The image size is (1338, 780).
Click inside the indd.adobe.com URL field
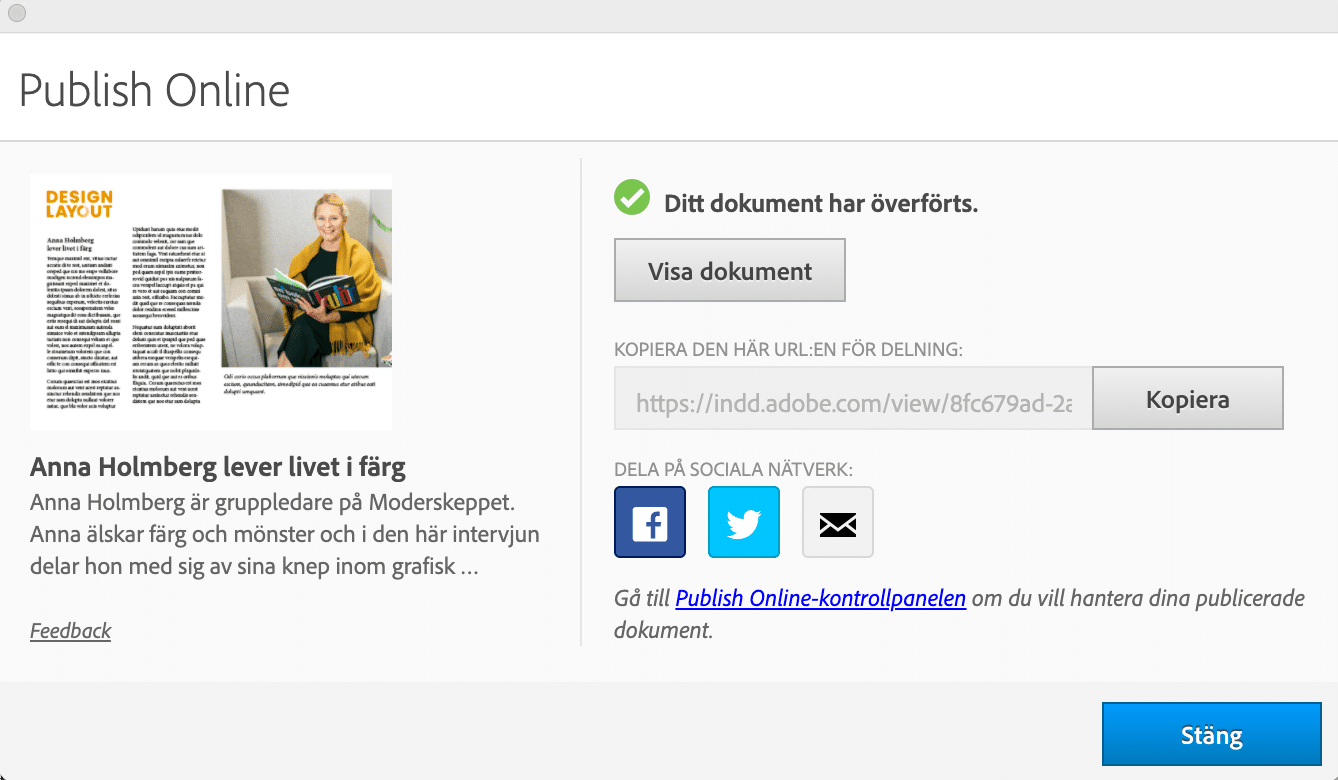pyautogui.click(x=853, y=402)
